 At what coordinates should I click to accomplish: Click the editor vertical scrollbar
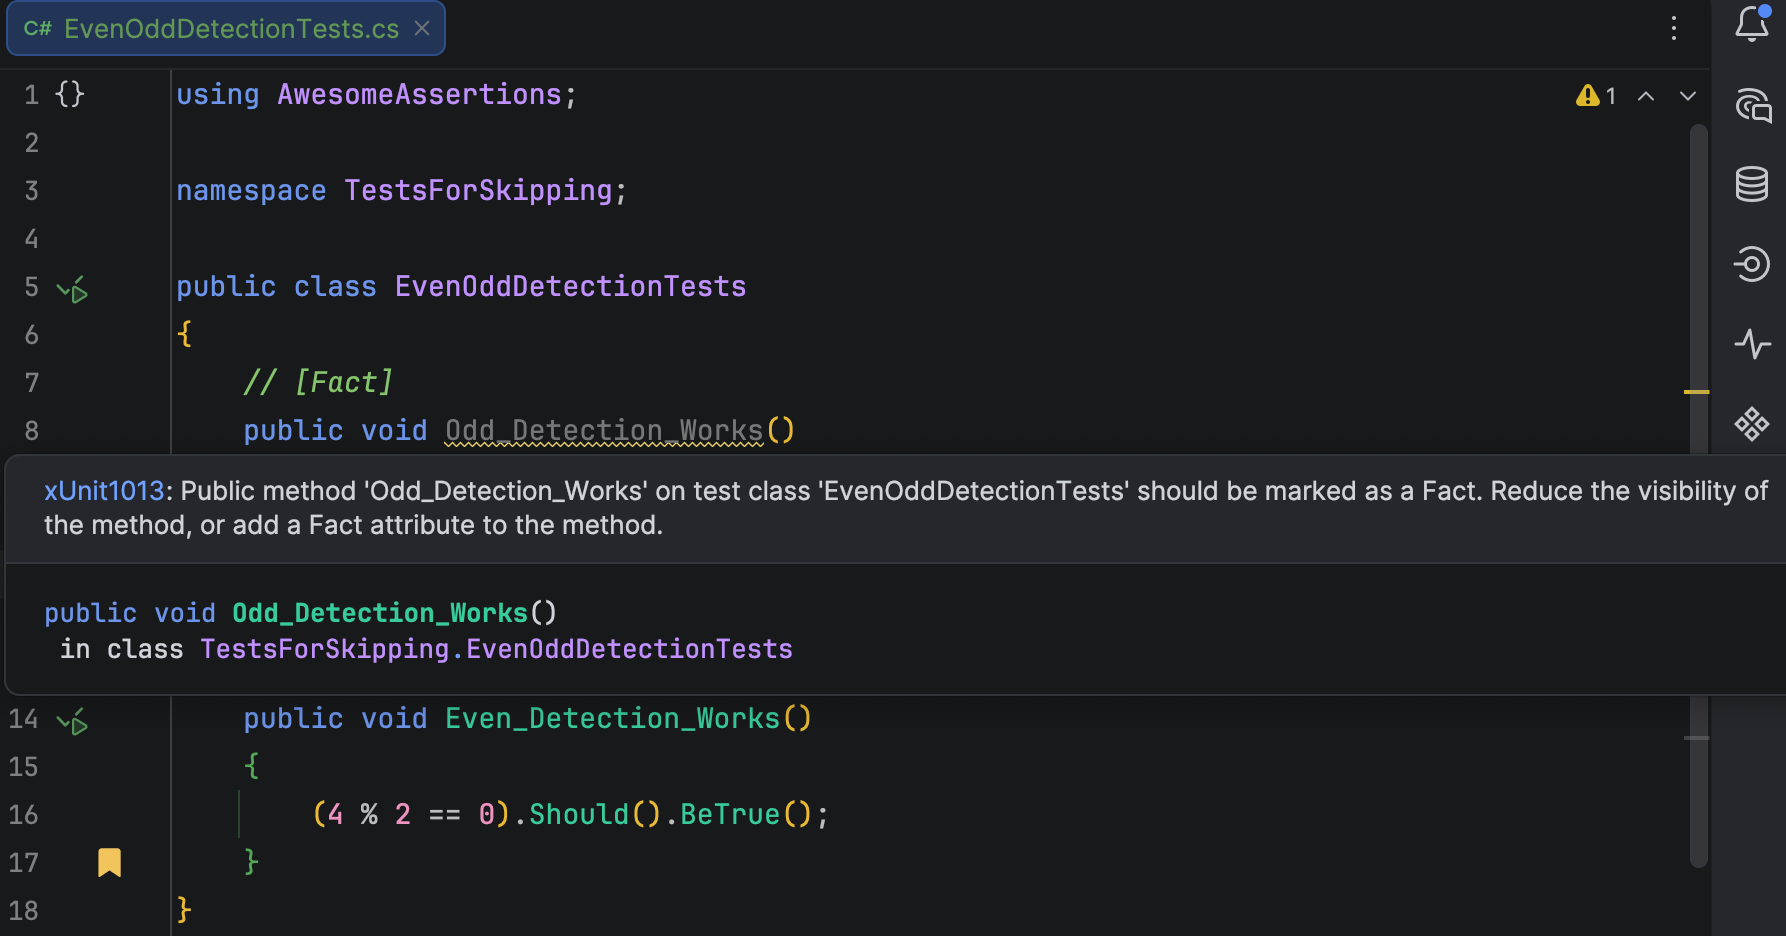point(1698,495)
